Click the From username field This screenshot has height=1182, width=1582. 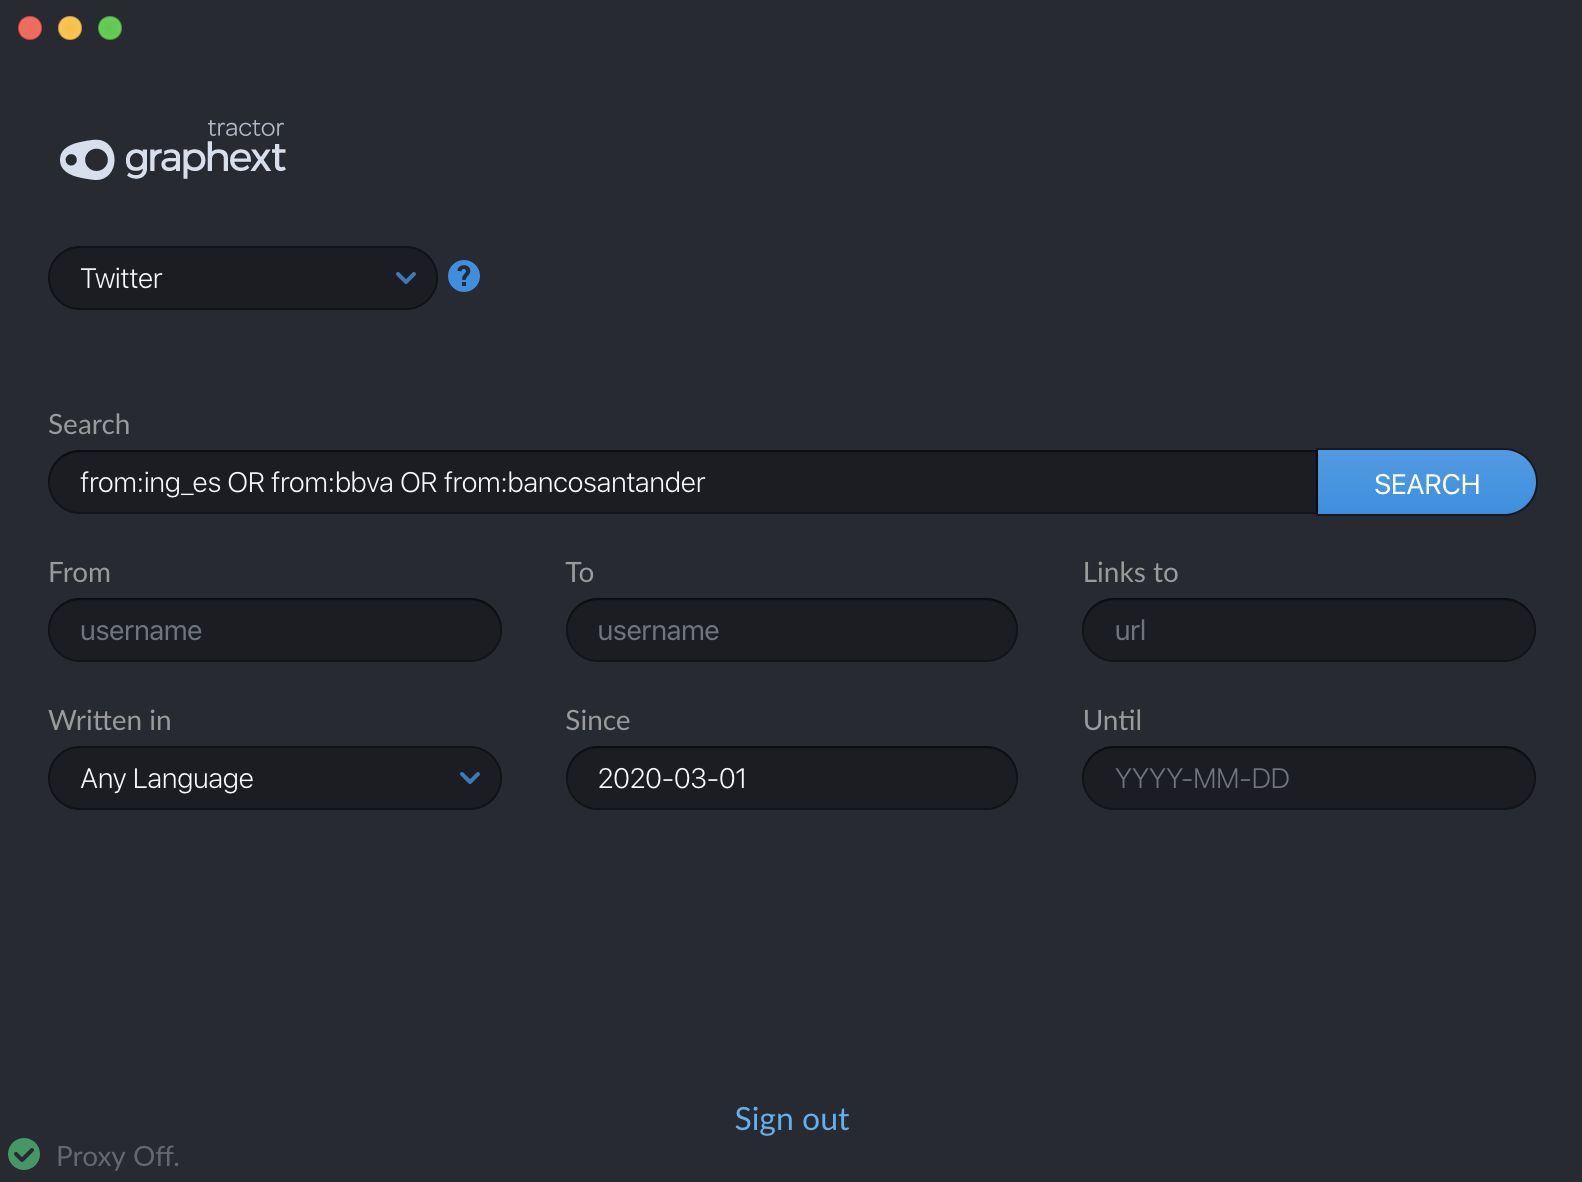click(275, 630)
